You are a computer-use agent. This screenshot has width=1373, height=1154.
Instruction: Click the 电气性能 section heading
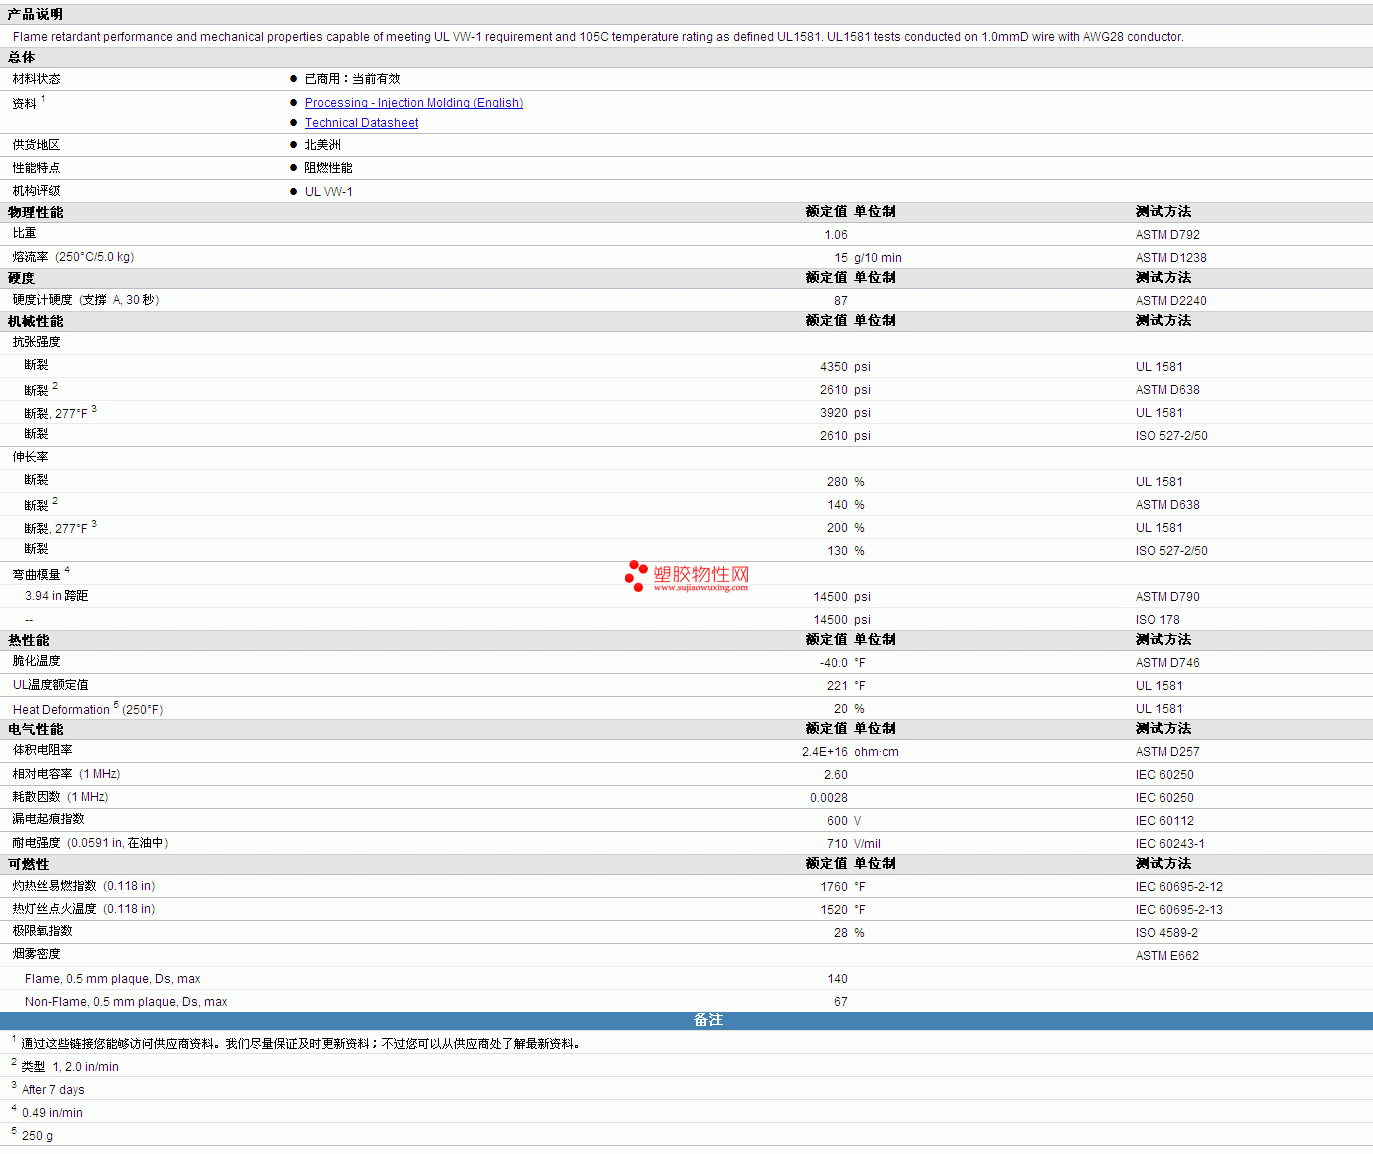(36, 729)
